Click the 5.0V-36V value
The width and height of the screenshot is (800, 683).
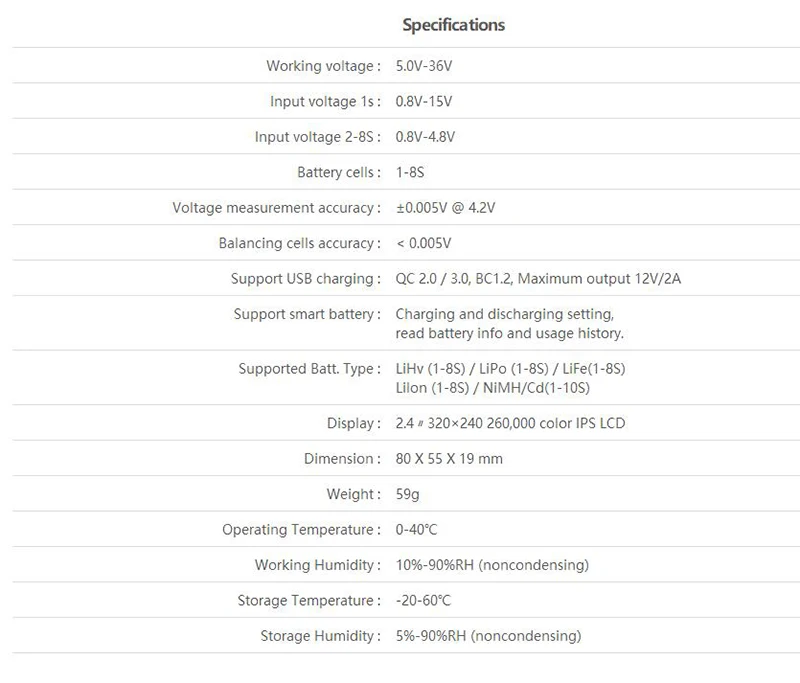pyautogui.click(x=424, y=66)
